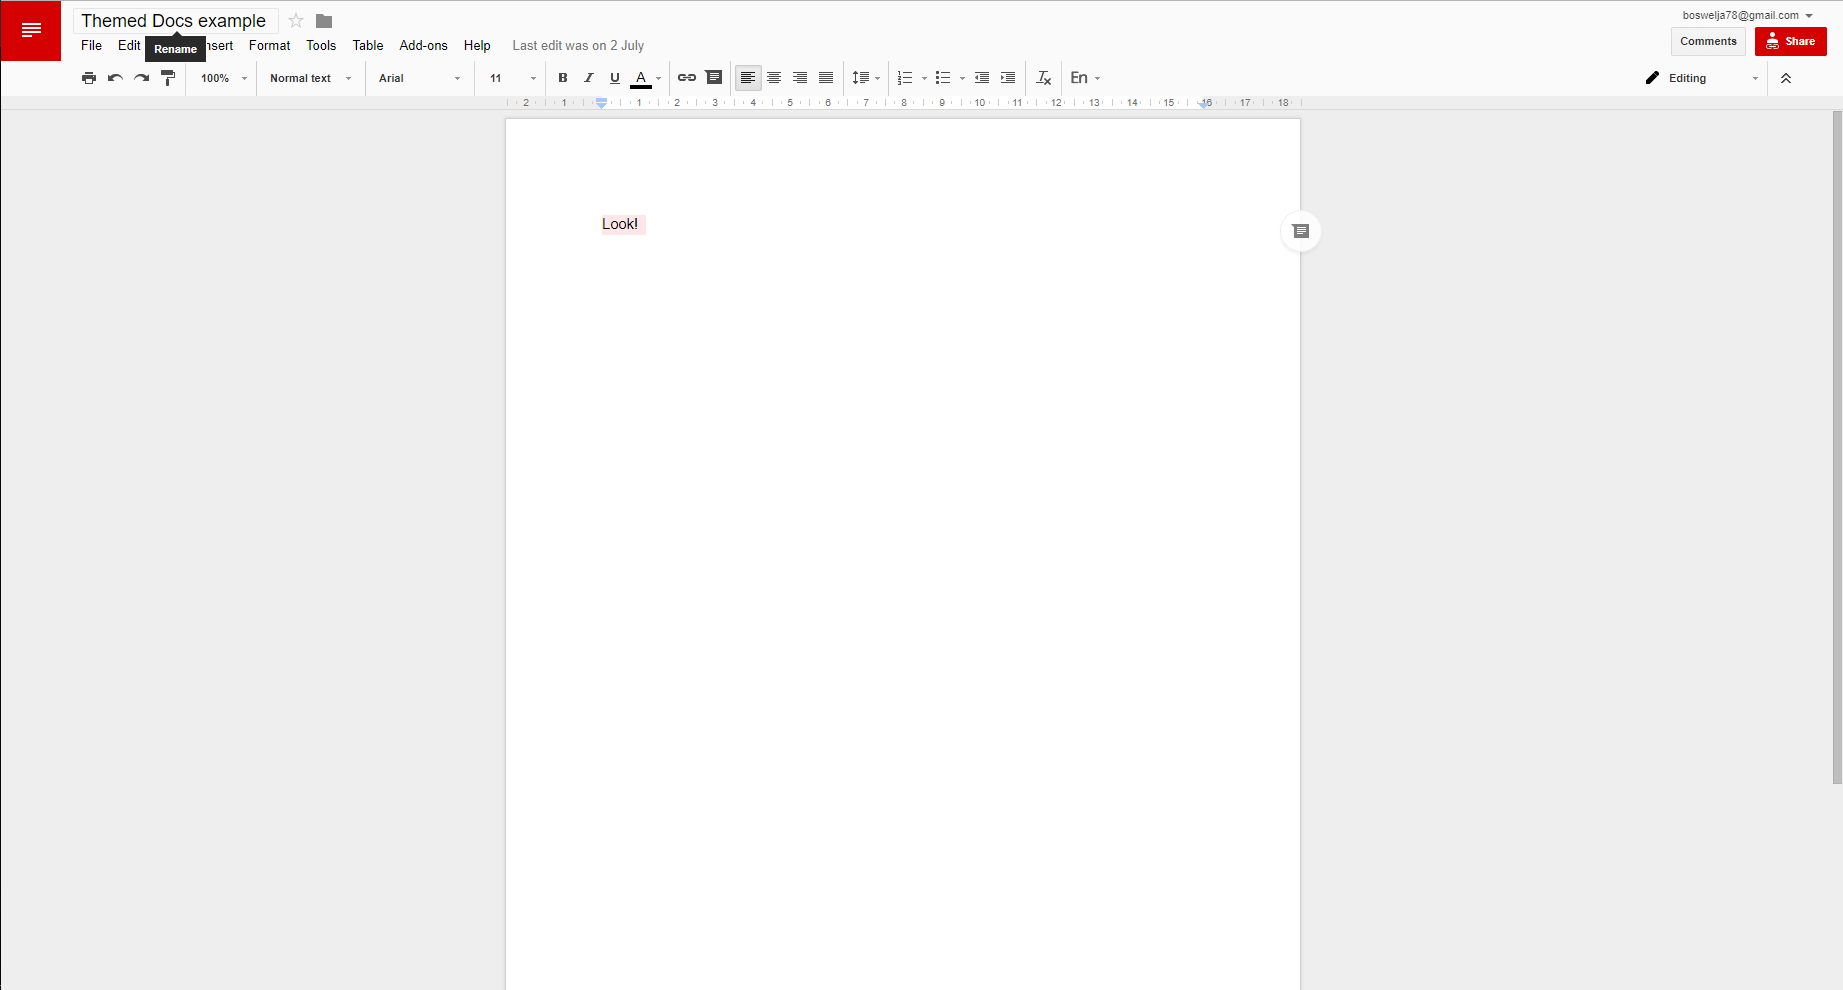Screen dimensions: 1843x990
Task: Click the word 'Look!' in the document
Action: tap(620, 224)
